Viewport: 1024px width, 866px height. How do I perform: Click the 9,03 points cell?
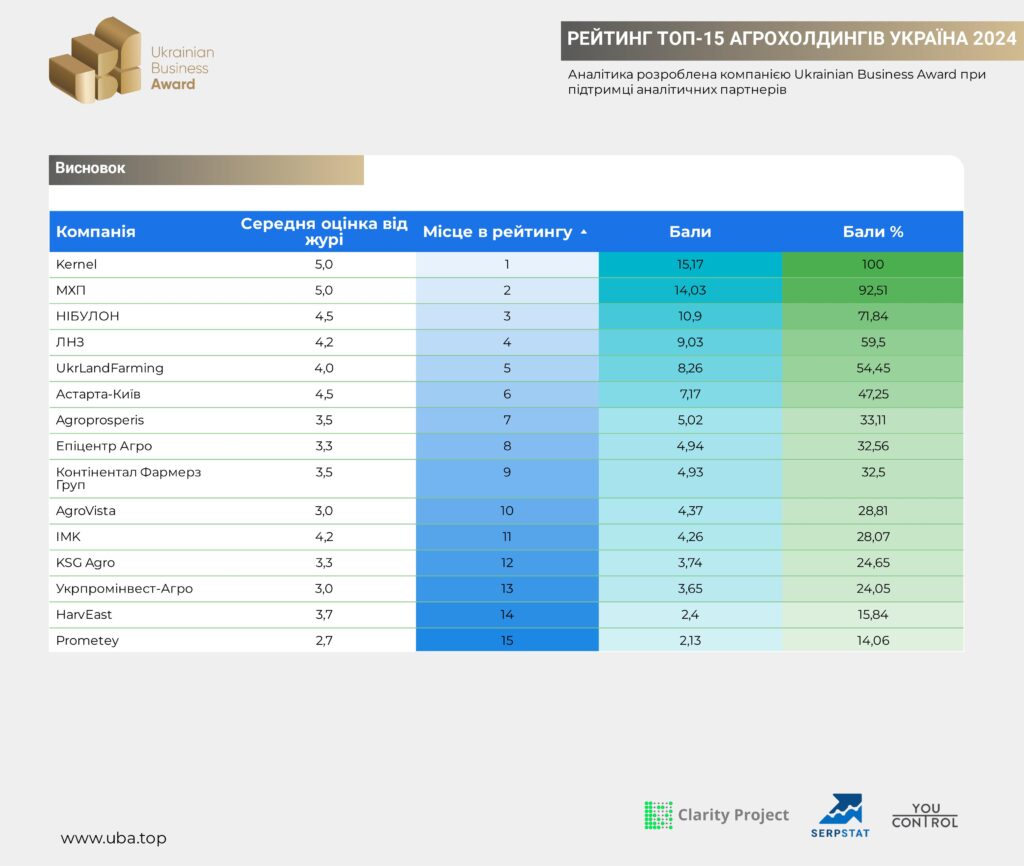point(690,342)
